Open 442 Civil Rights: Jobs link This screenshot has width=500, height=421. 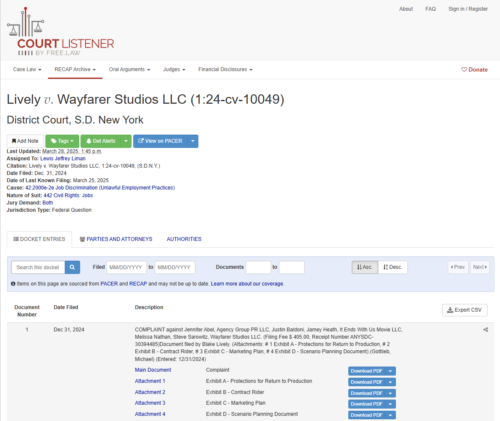68,195
